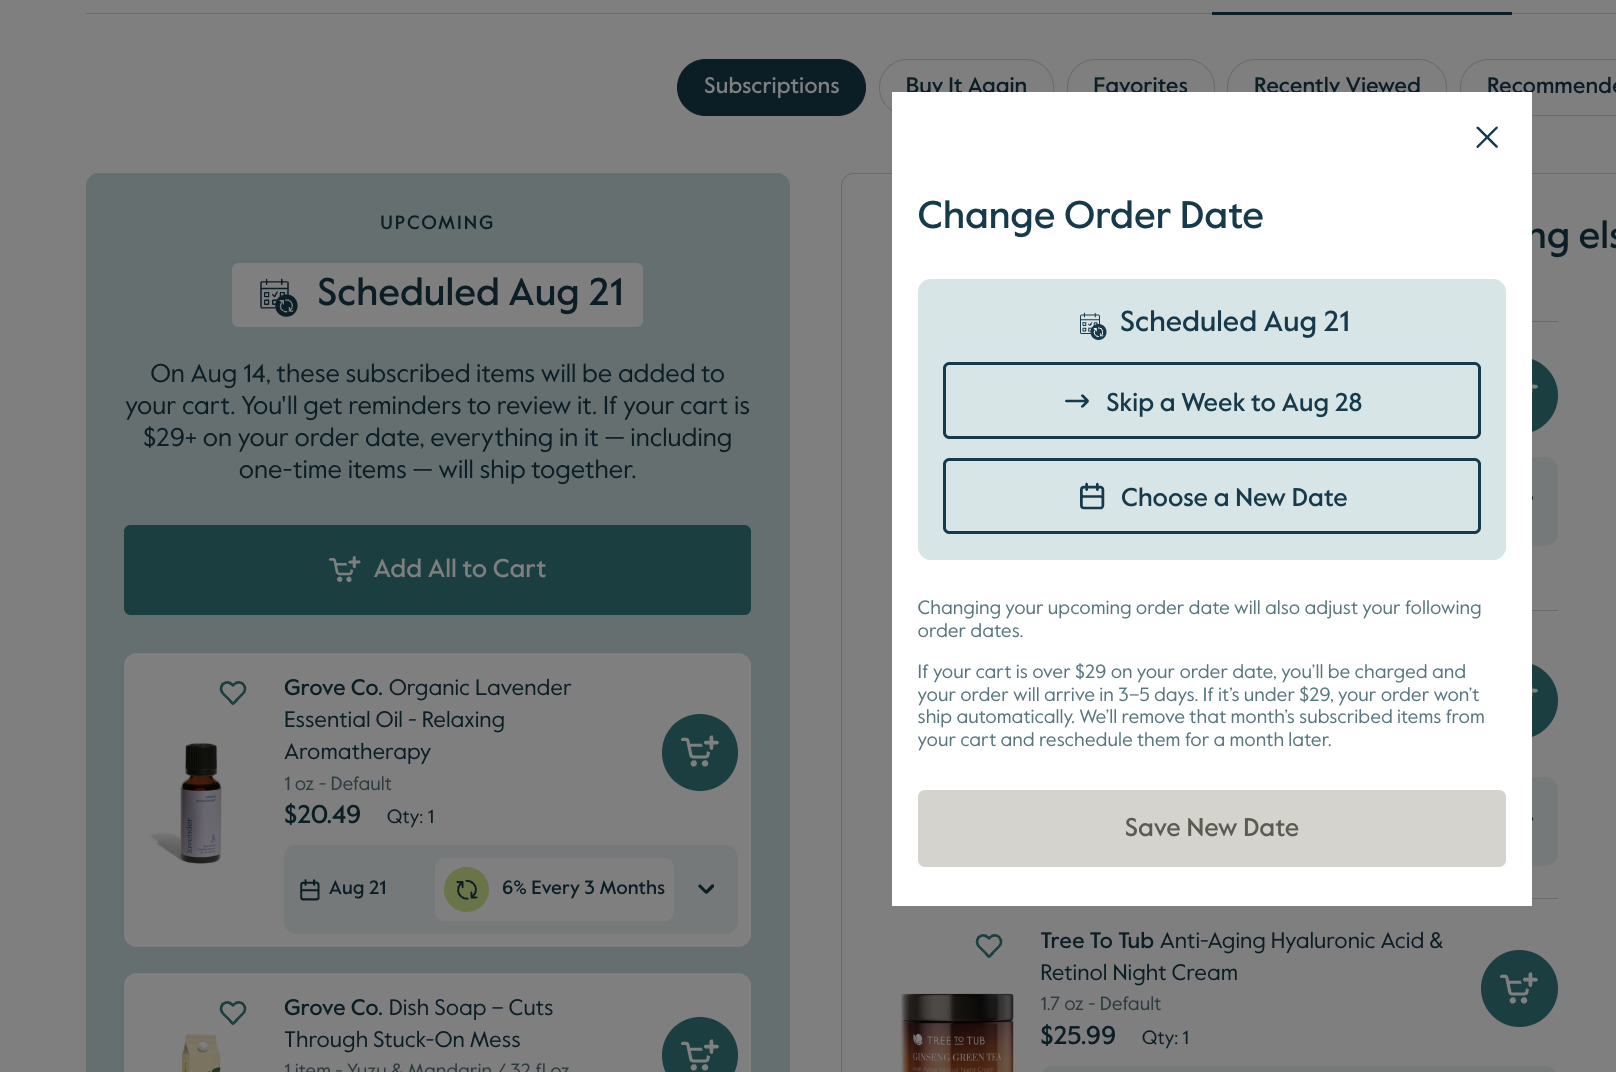Screen dimensions: 1616x1072
Task: Favorite the Tree To Tub Night Cream heart
Action: 989,945
